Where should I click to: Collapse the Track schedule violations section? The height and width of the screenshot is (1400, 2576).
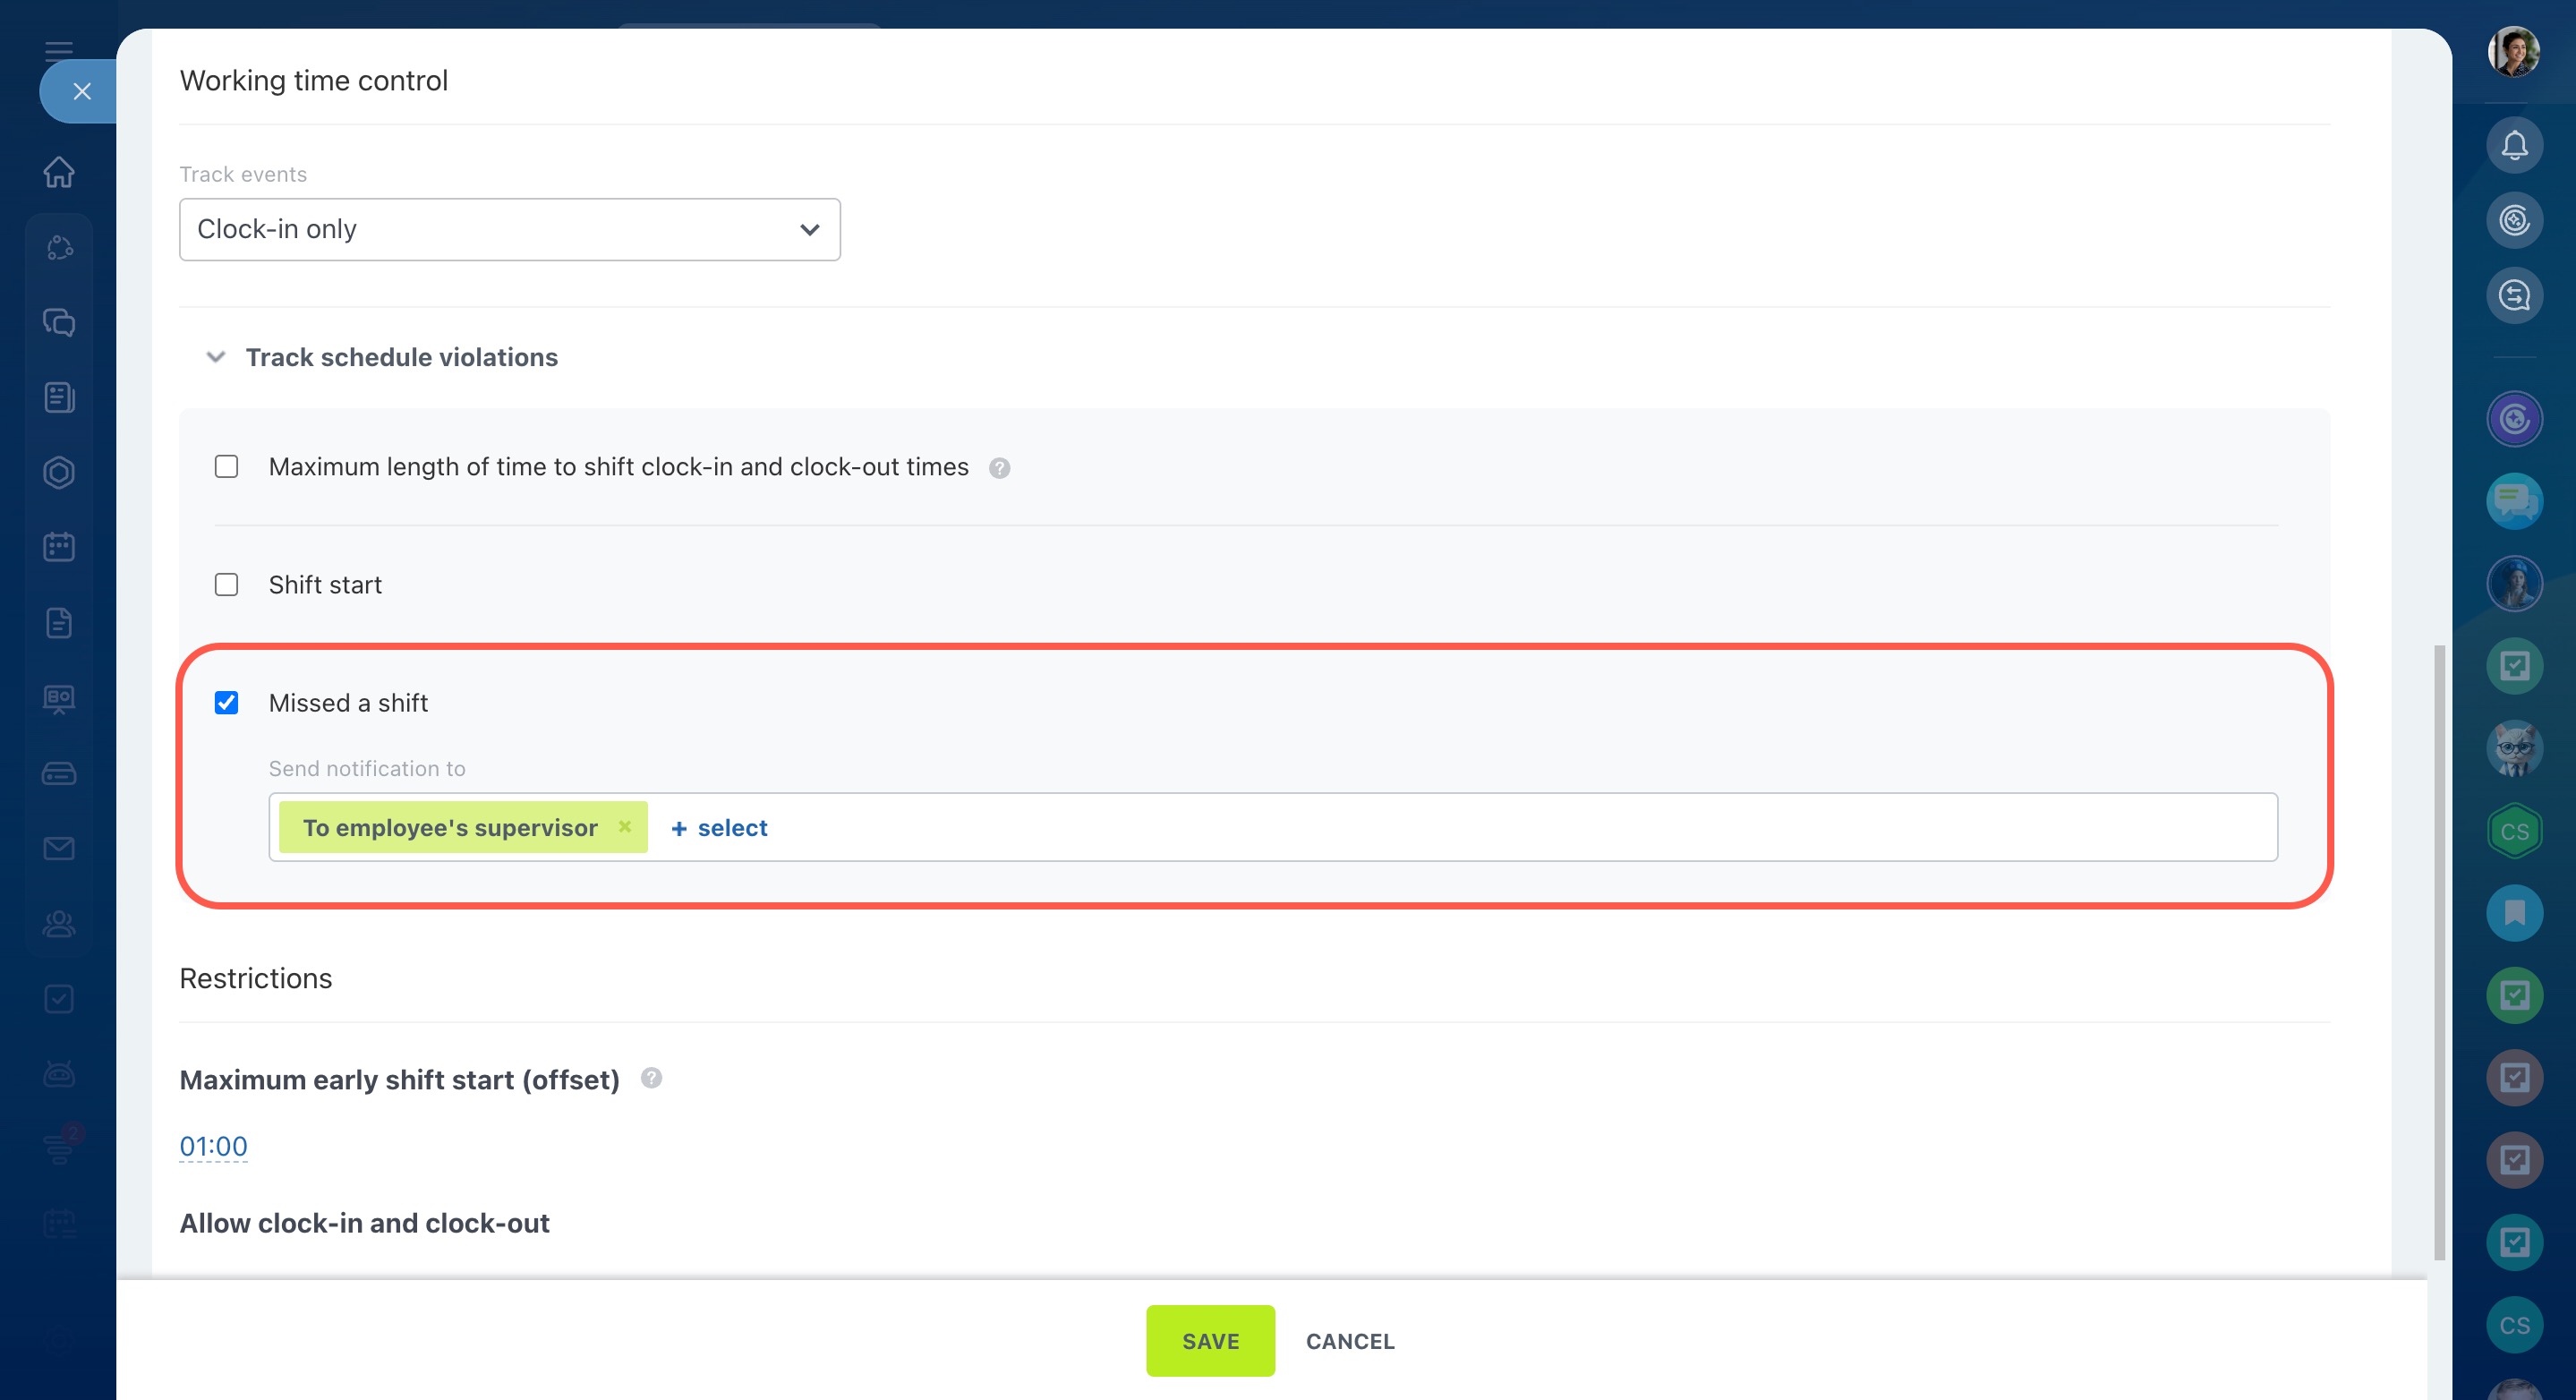tap(216, 357)
